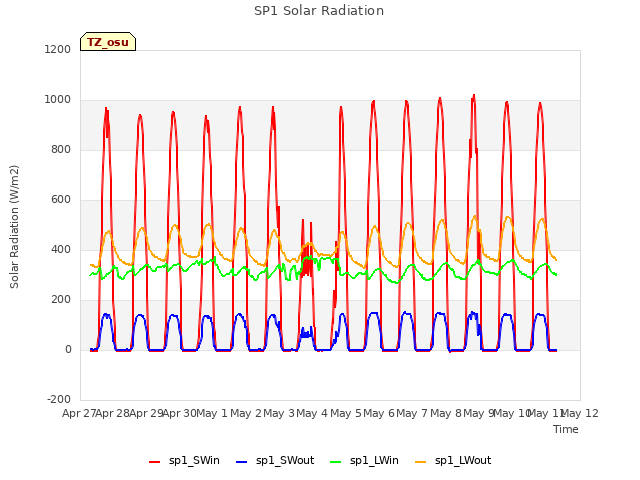Click the May 4 x-axis label
Viewport: 640px width, 480px height.
click(x=312, y=413)
